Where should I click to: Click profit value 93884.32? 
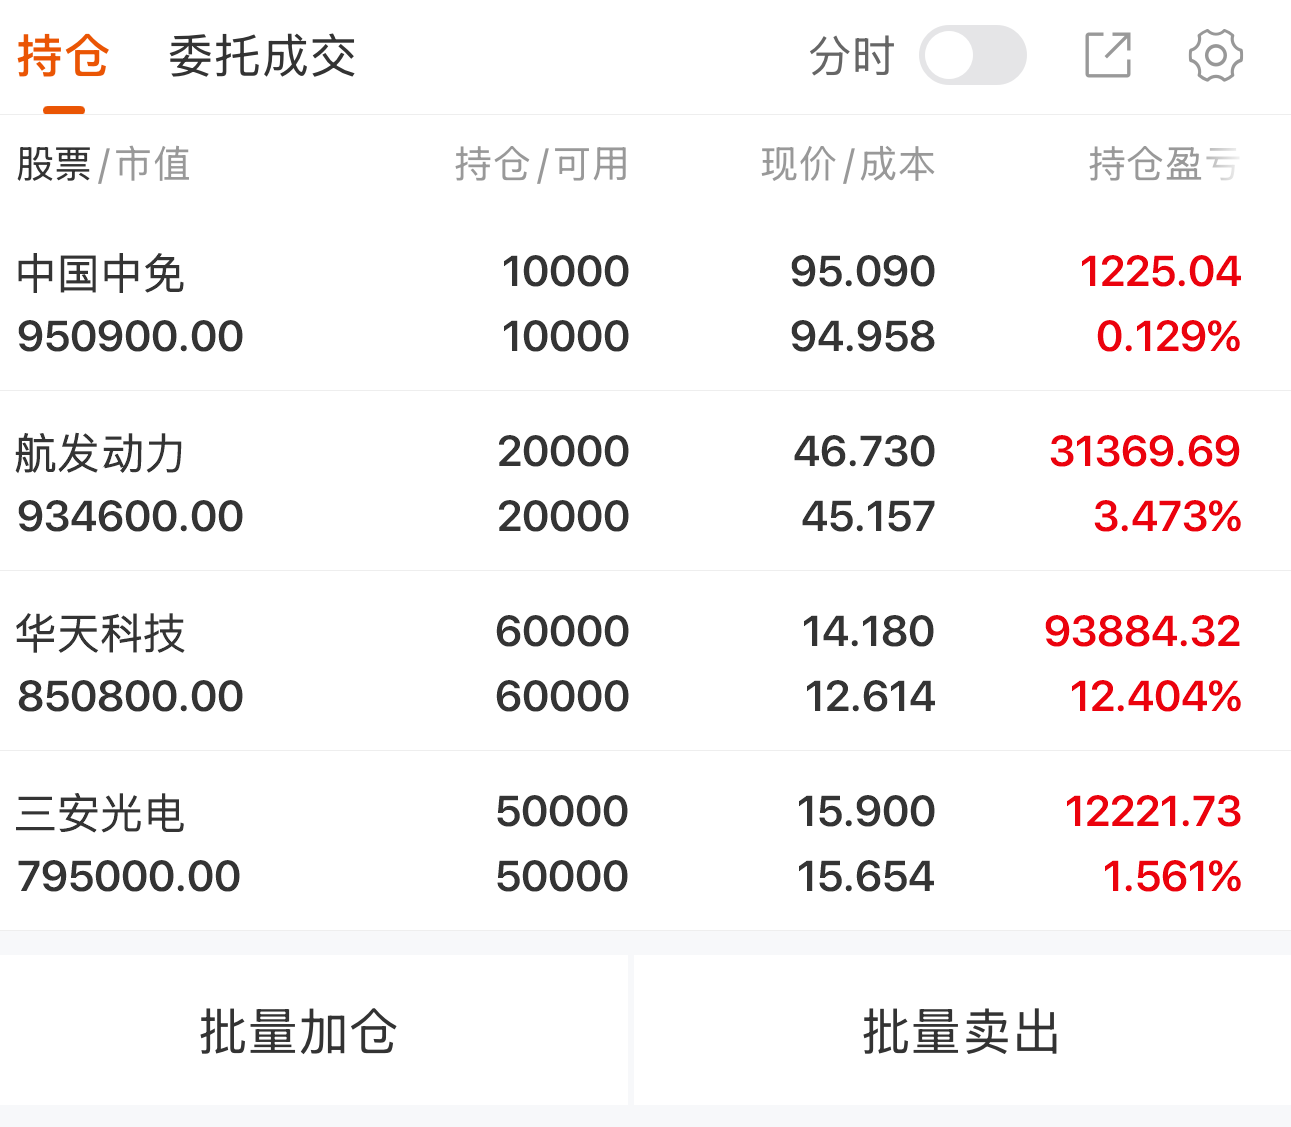(1142, 631)
